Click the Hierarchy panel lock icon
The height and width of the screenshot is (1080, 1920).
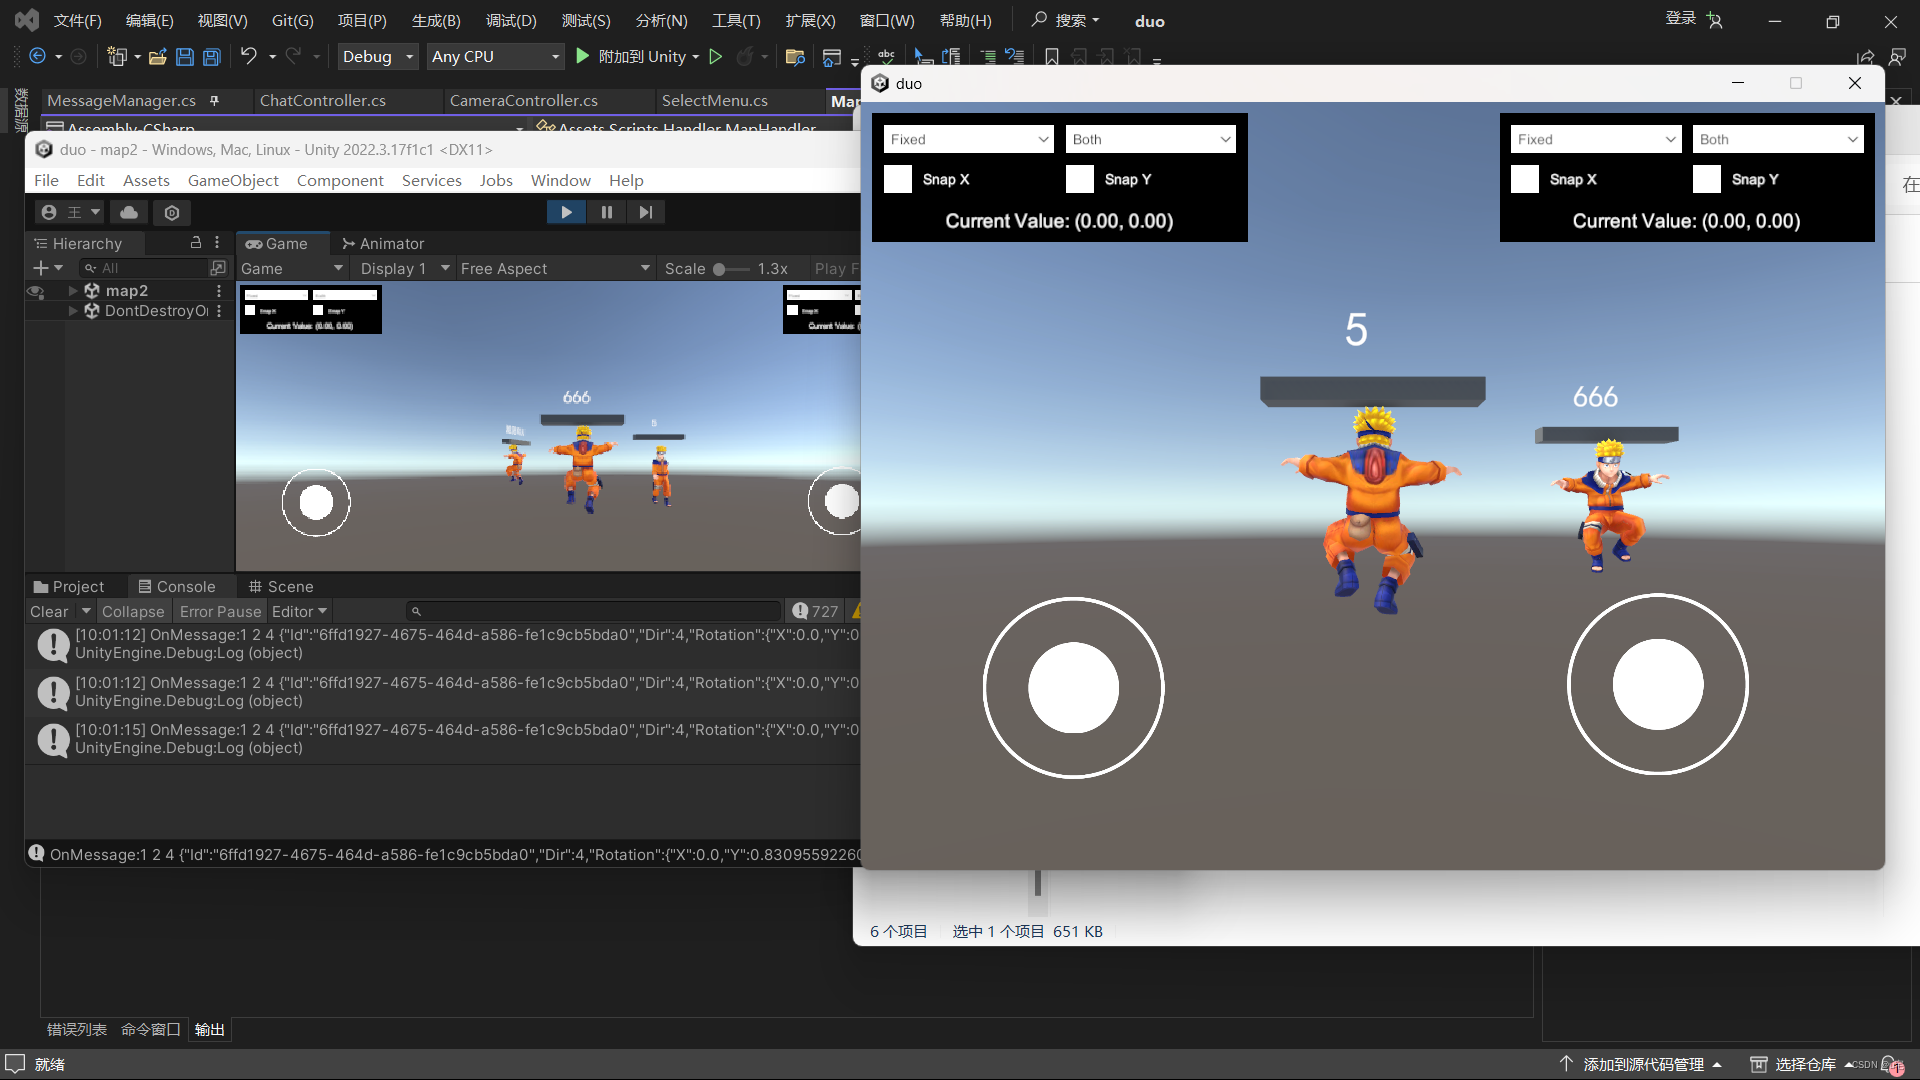(x=196, y=243)
